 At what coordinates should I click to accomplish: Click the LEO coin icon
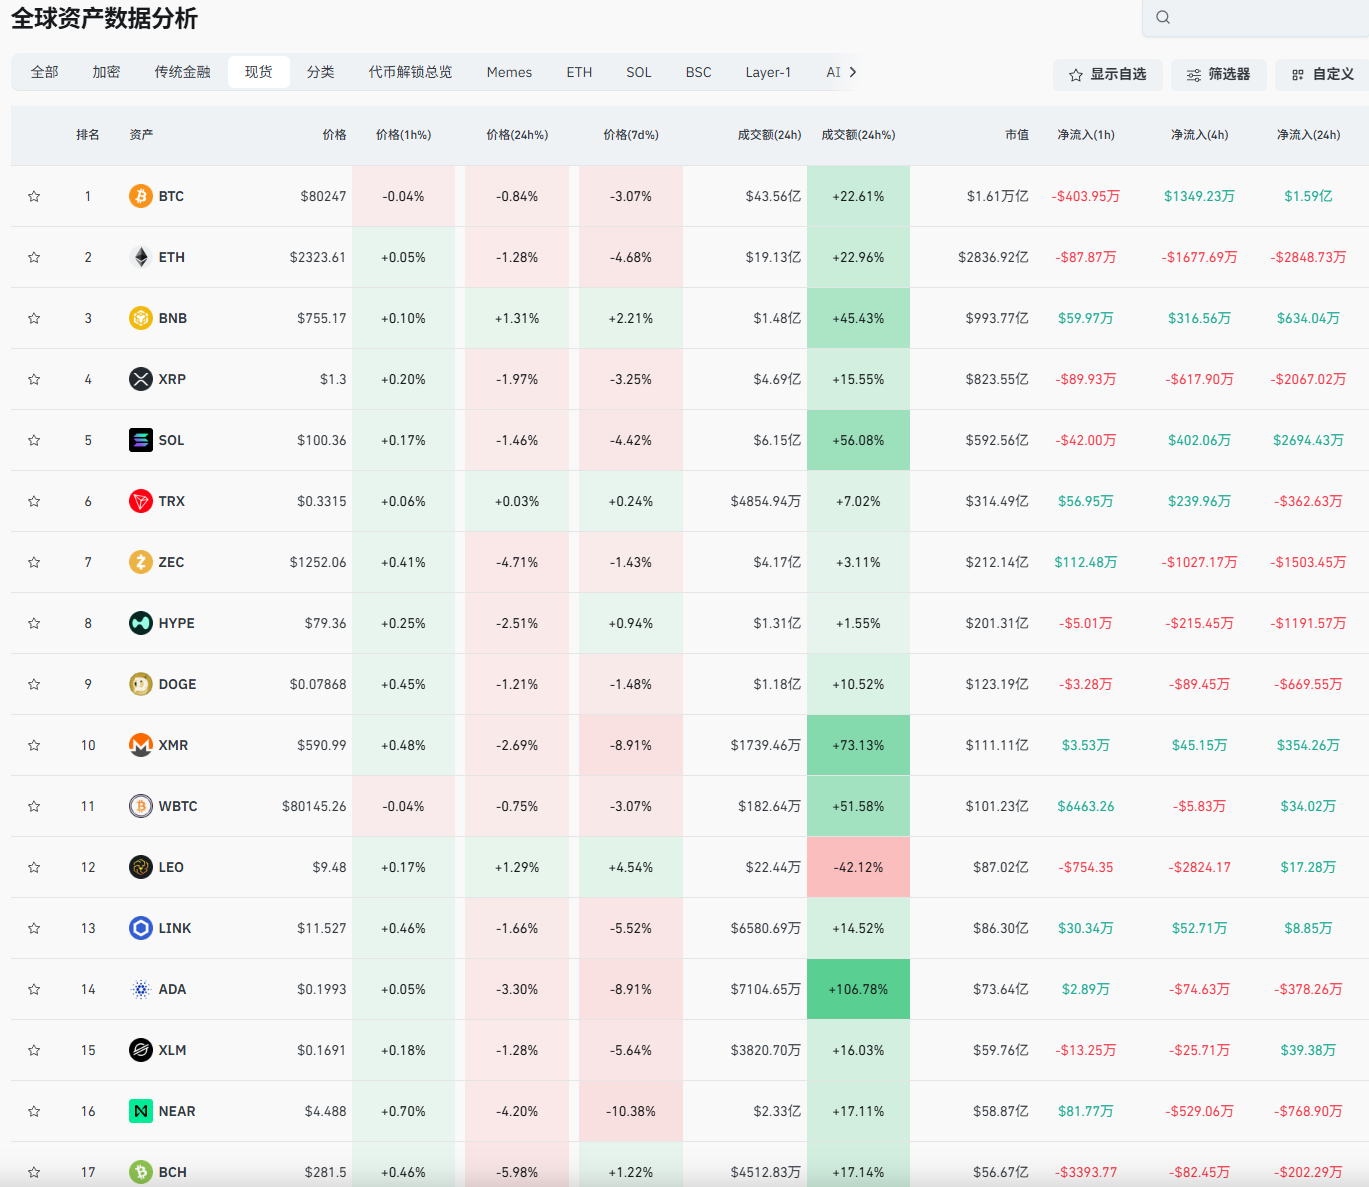pos(141,867)
